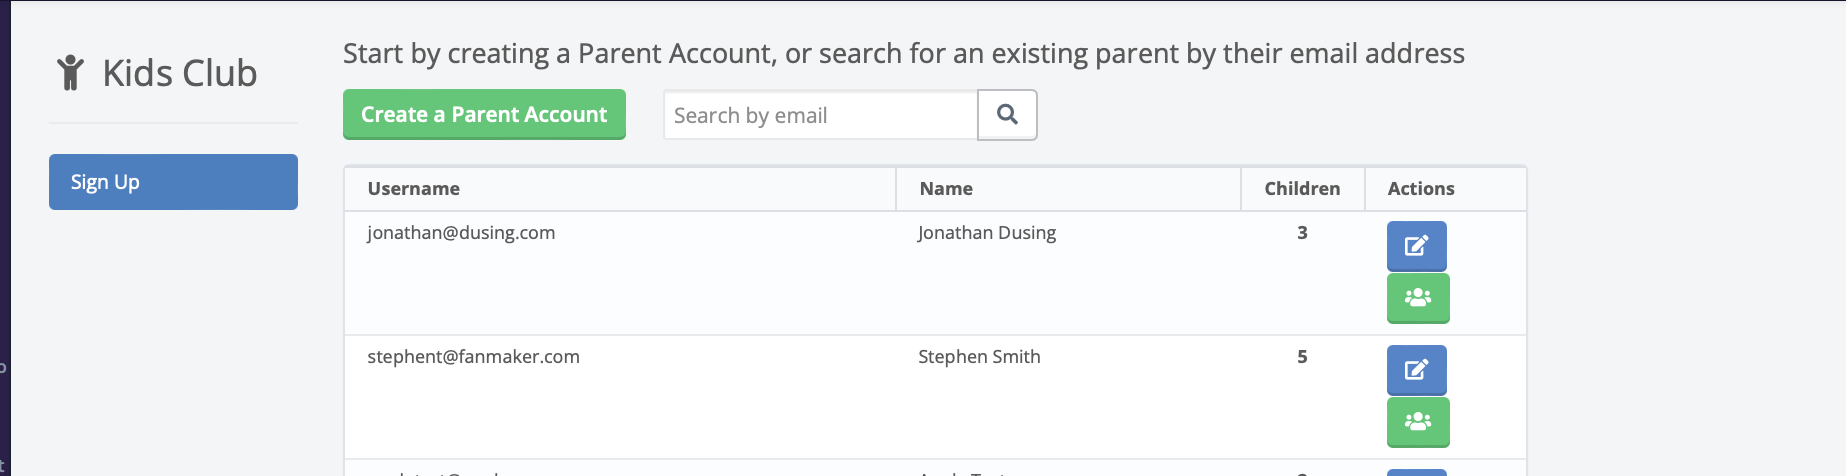Open the Sign Up sidebar item
The height and width of the screenshot is (476, 1846).
(x=173, y=182)
